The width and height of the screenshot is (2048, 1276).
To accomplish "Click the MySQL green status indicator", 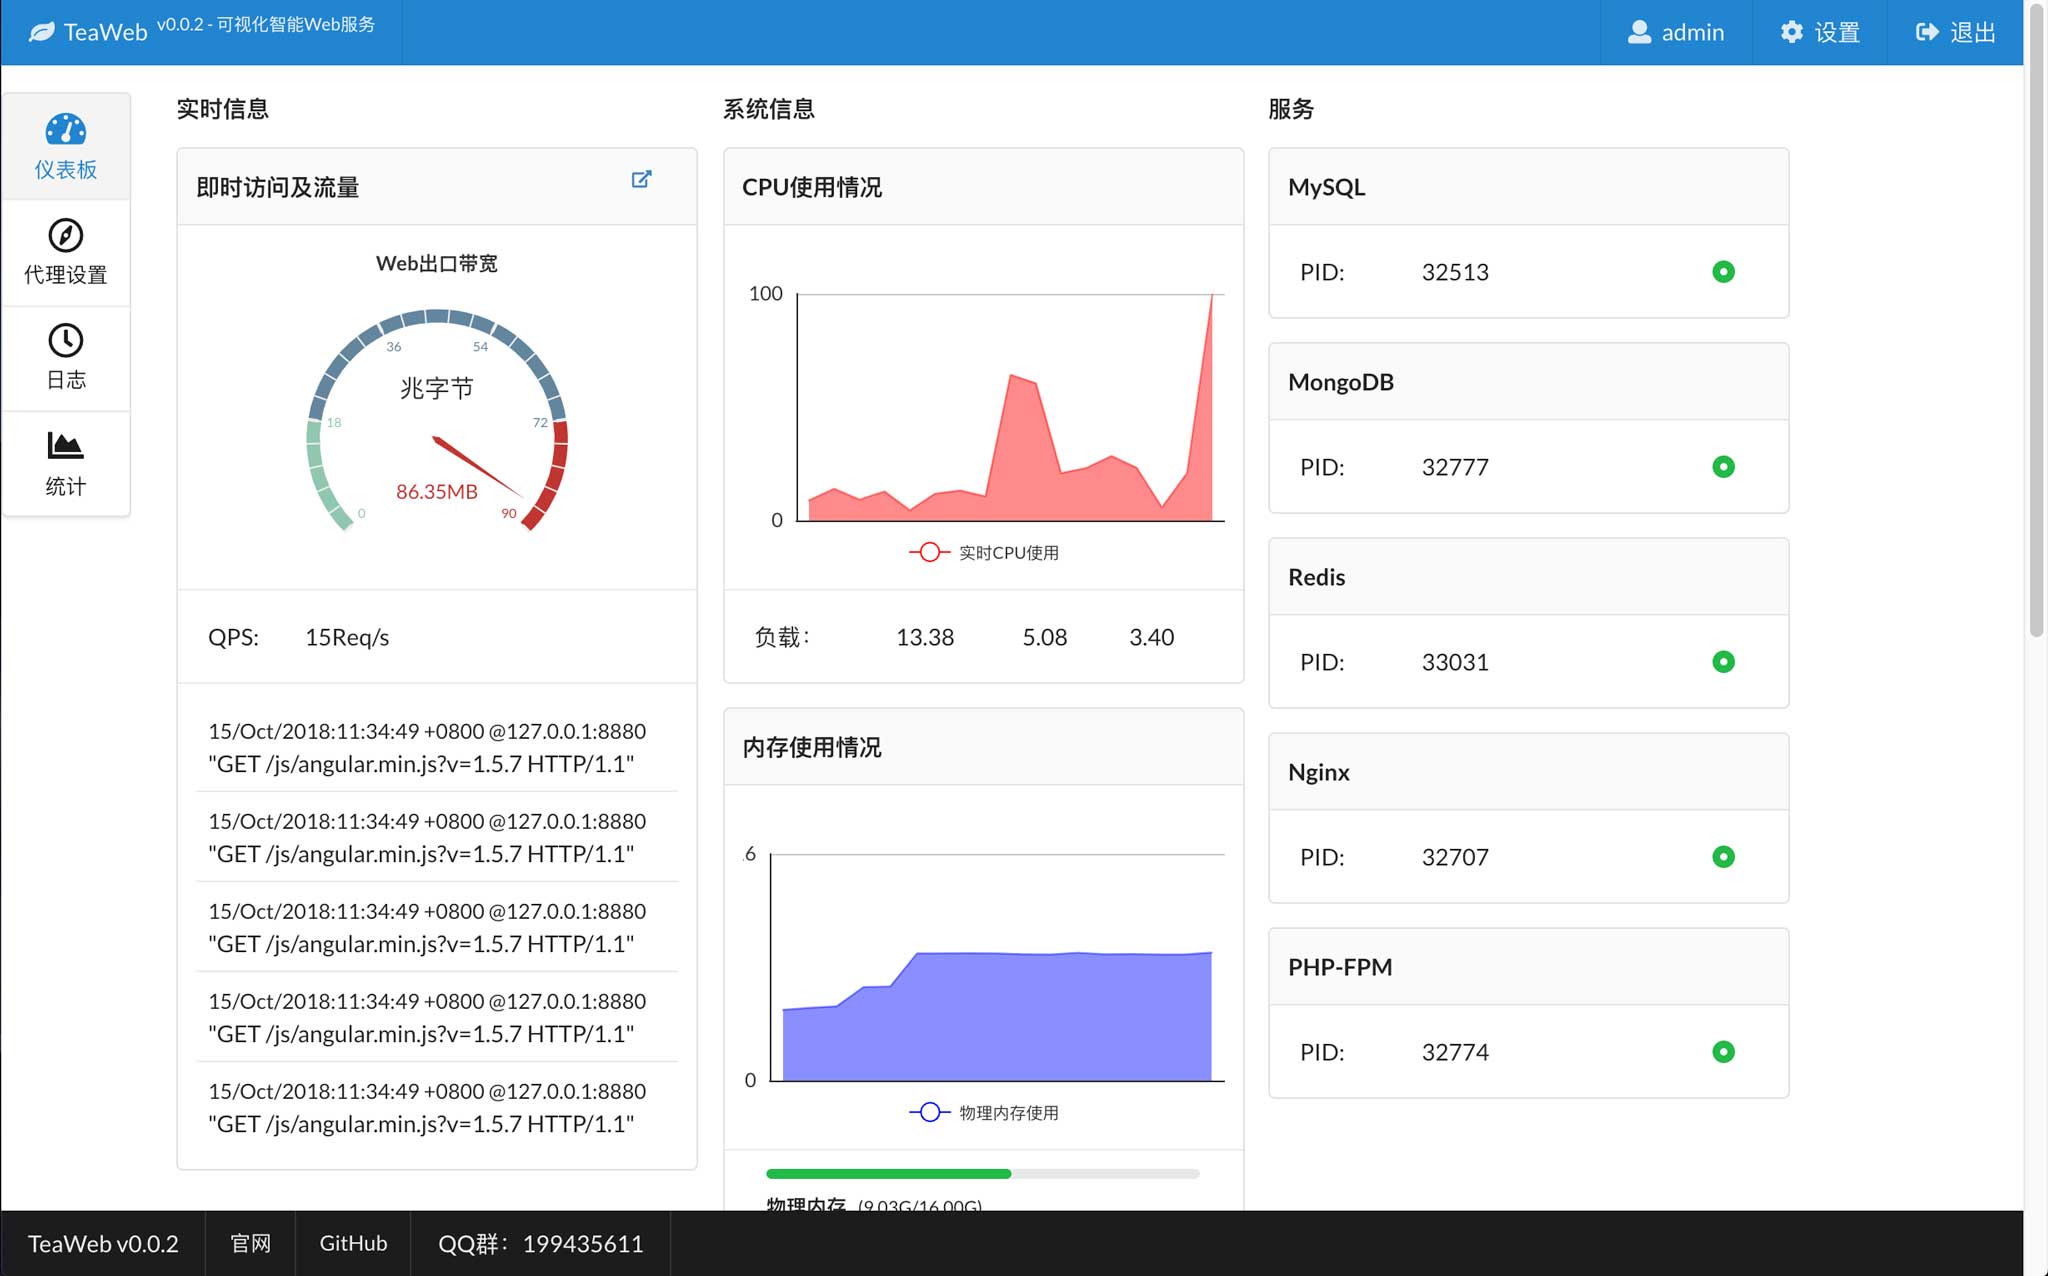I will pos(1723,272).
